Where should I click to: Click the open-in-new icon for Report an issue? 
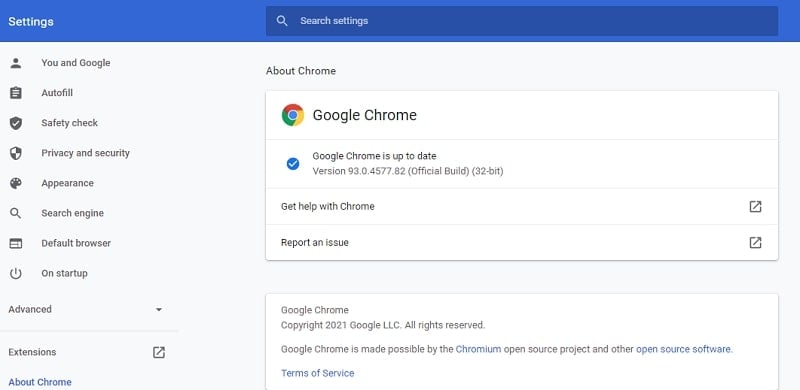(755, 242)
